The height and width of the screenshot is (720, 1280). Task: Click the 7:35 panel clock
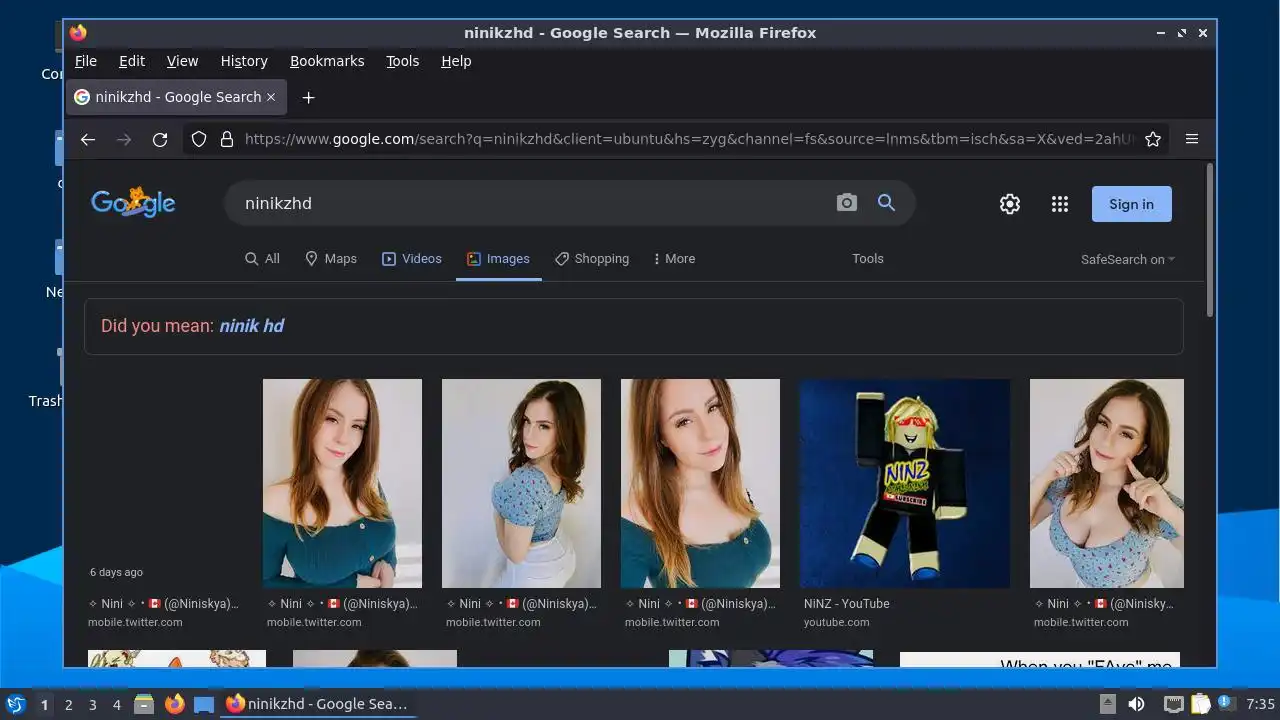(x=1260, y=704)
